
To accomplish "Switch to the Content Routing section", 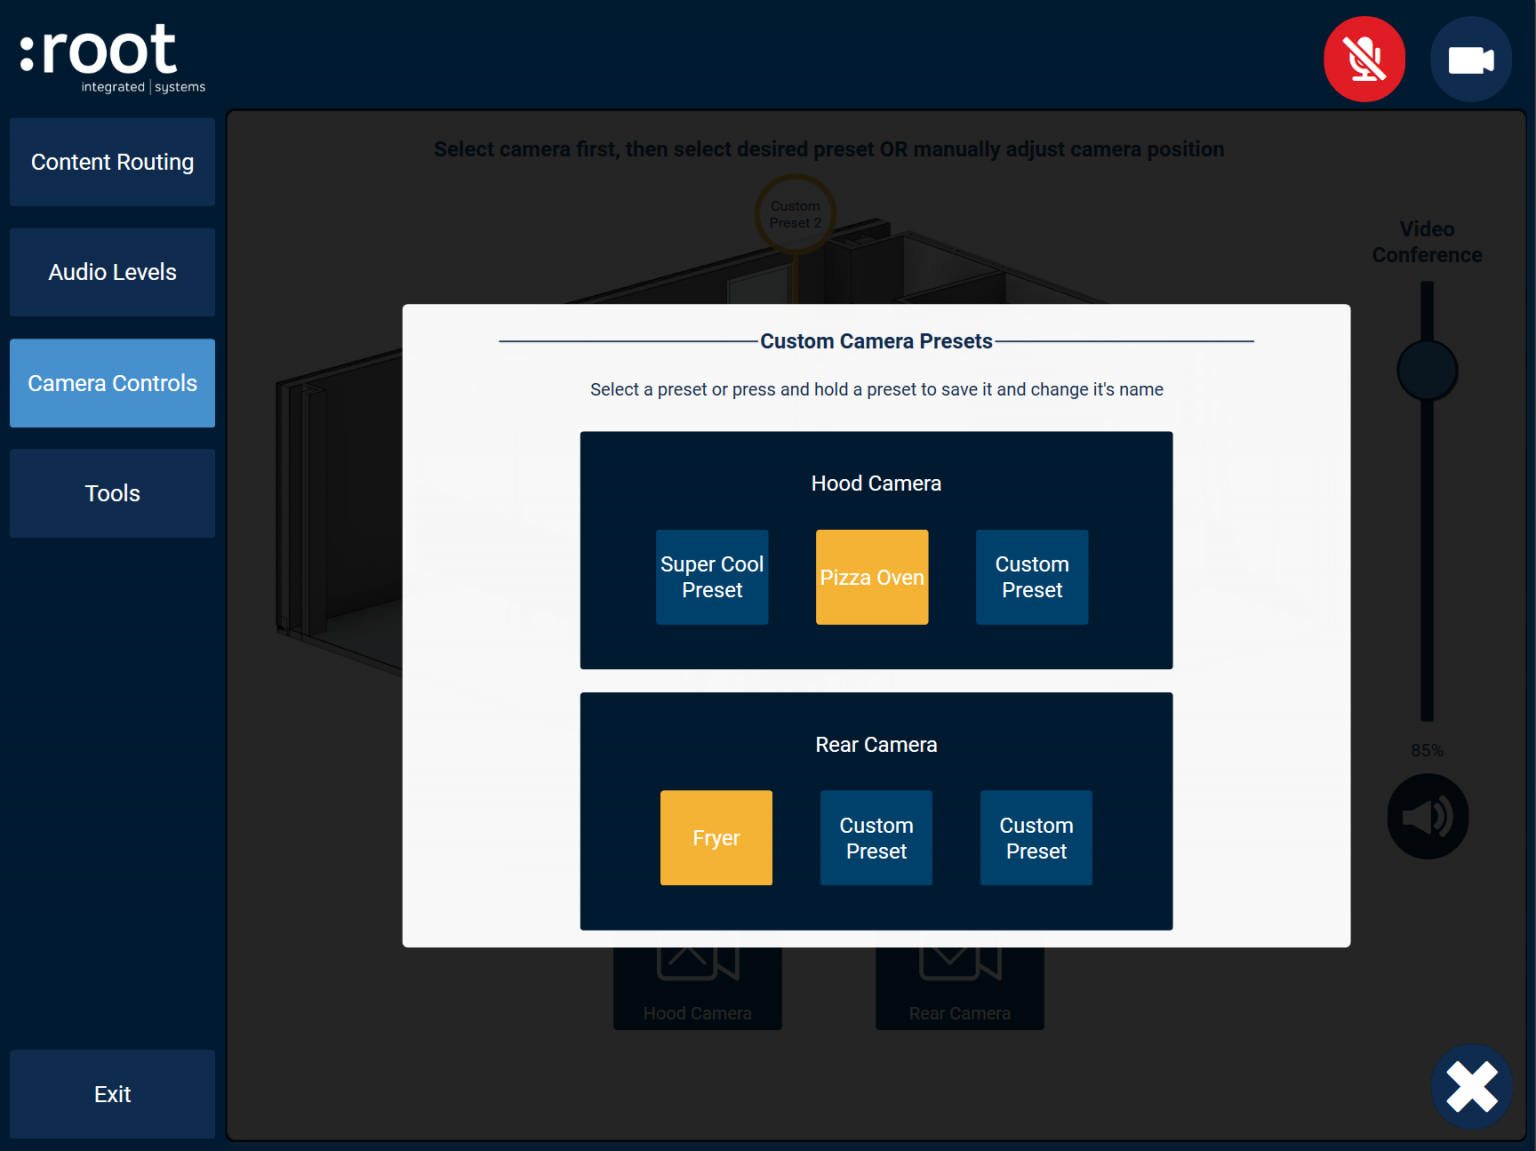I will [x=112, y=161].
